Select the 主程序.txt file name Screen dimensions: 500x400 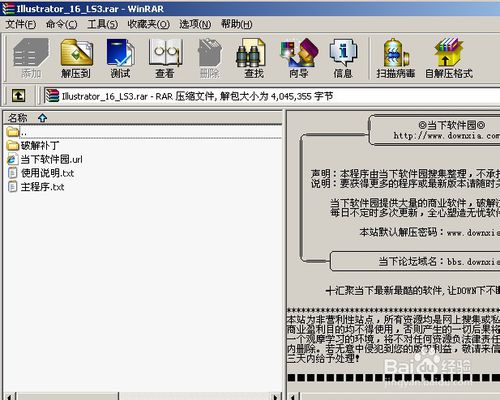[x=42, y=187]
